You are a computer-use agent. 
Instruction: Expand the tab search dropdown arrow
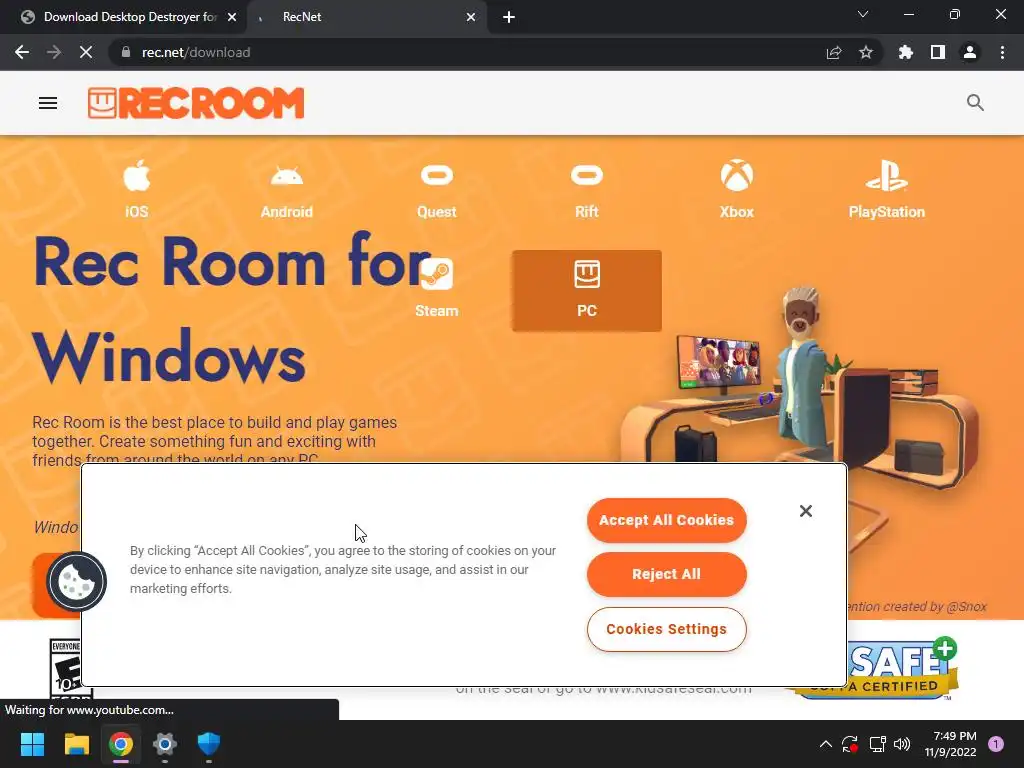863,14
